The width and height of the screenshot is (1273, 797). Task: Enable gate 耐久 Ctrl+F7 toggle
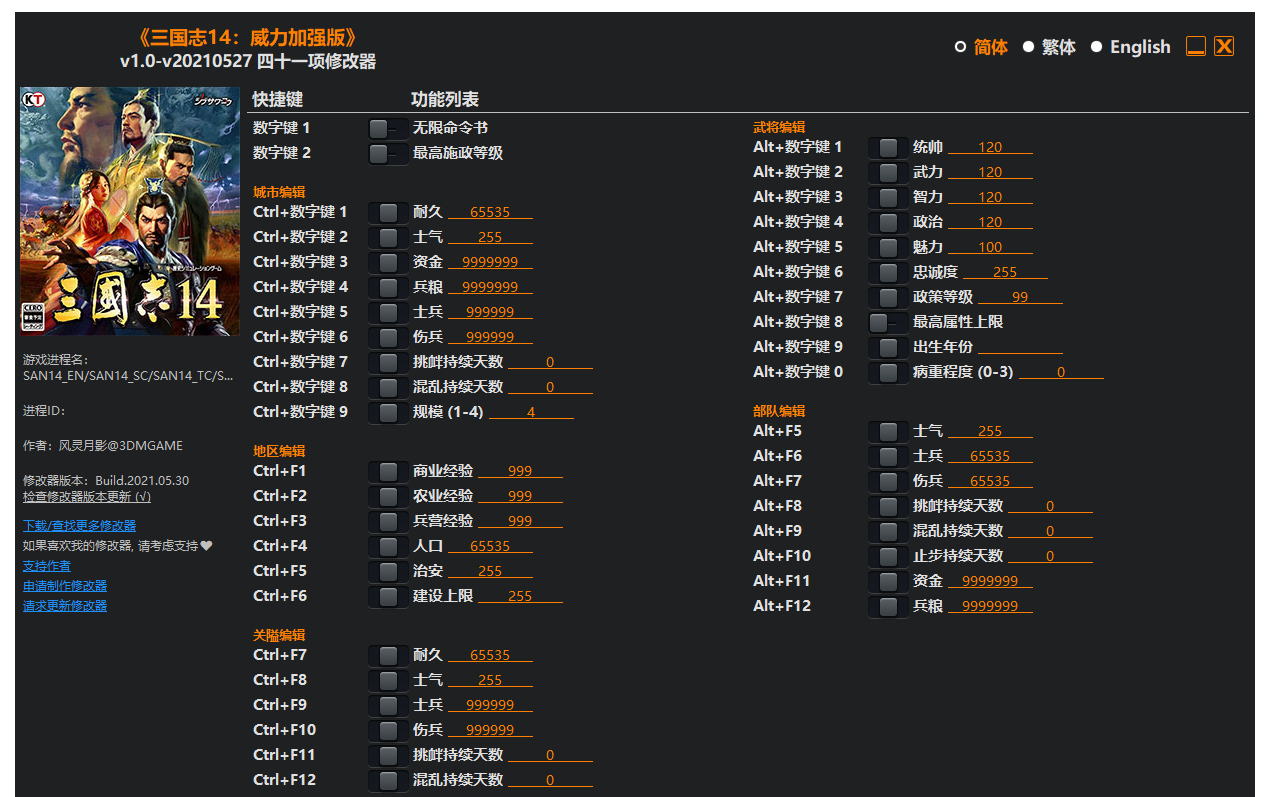tap(388, 655)
